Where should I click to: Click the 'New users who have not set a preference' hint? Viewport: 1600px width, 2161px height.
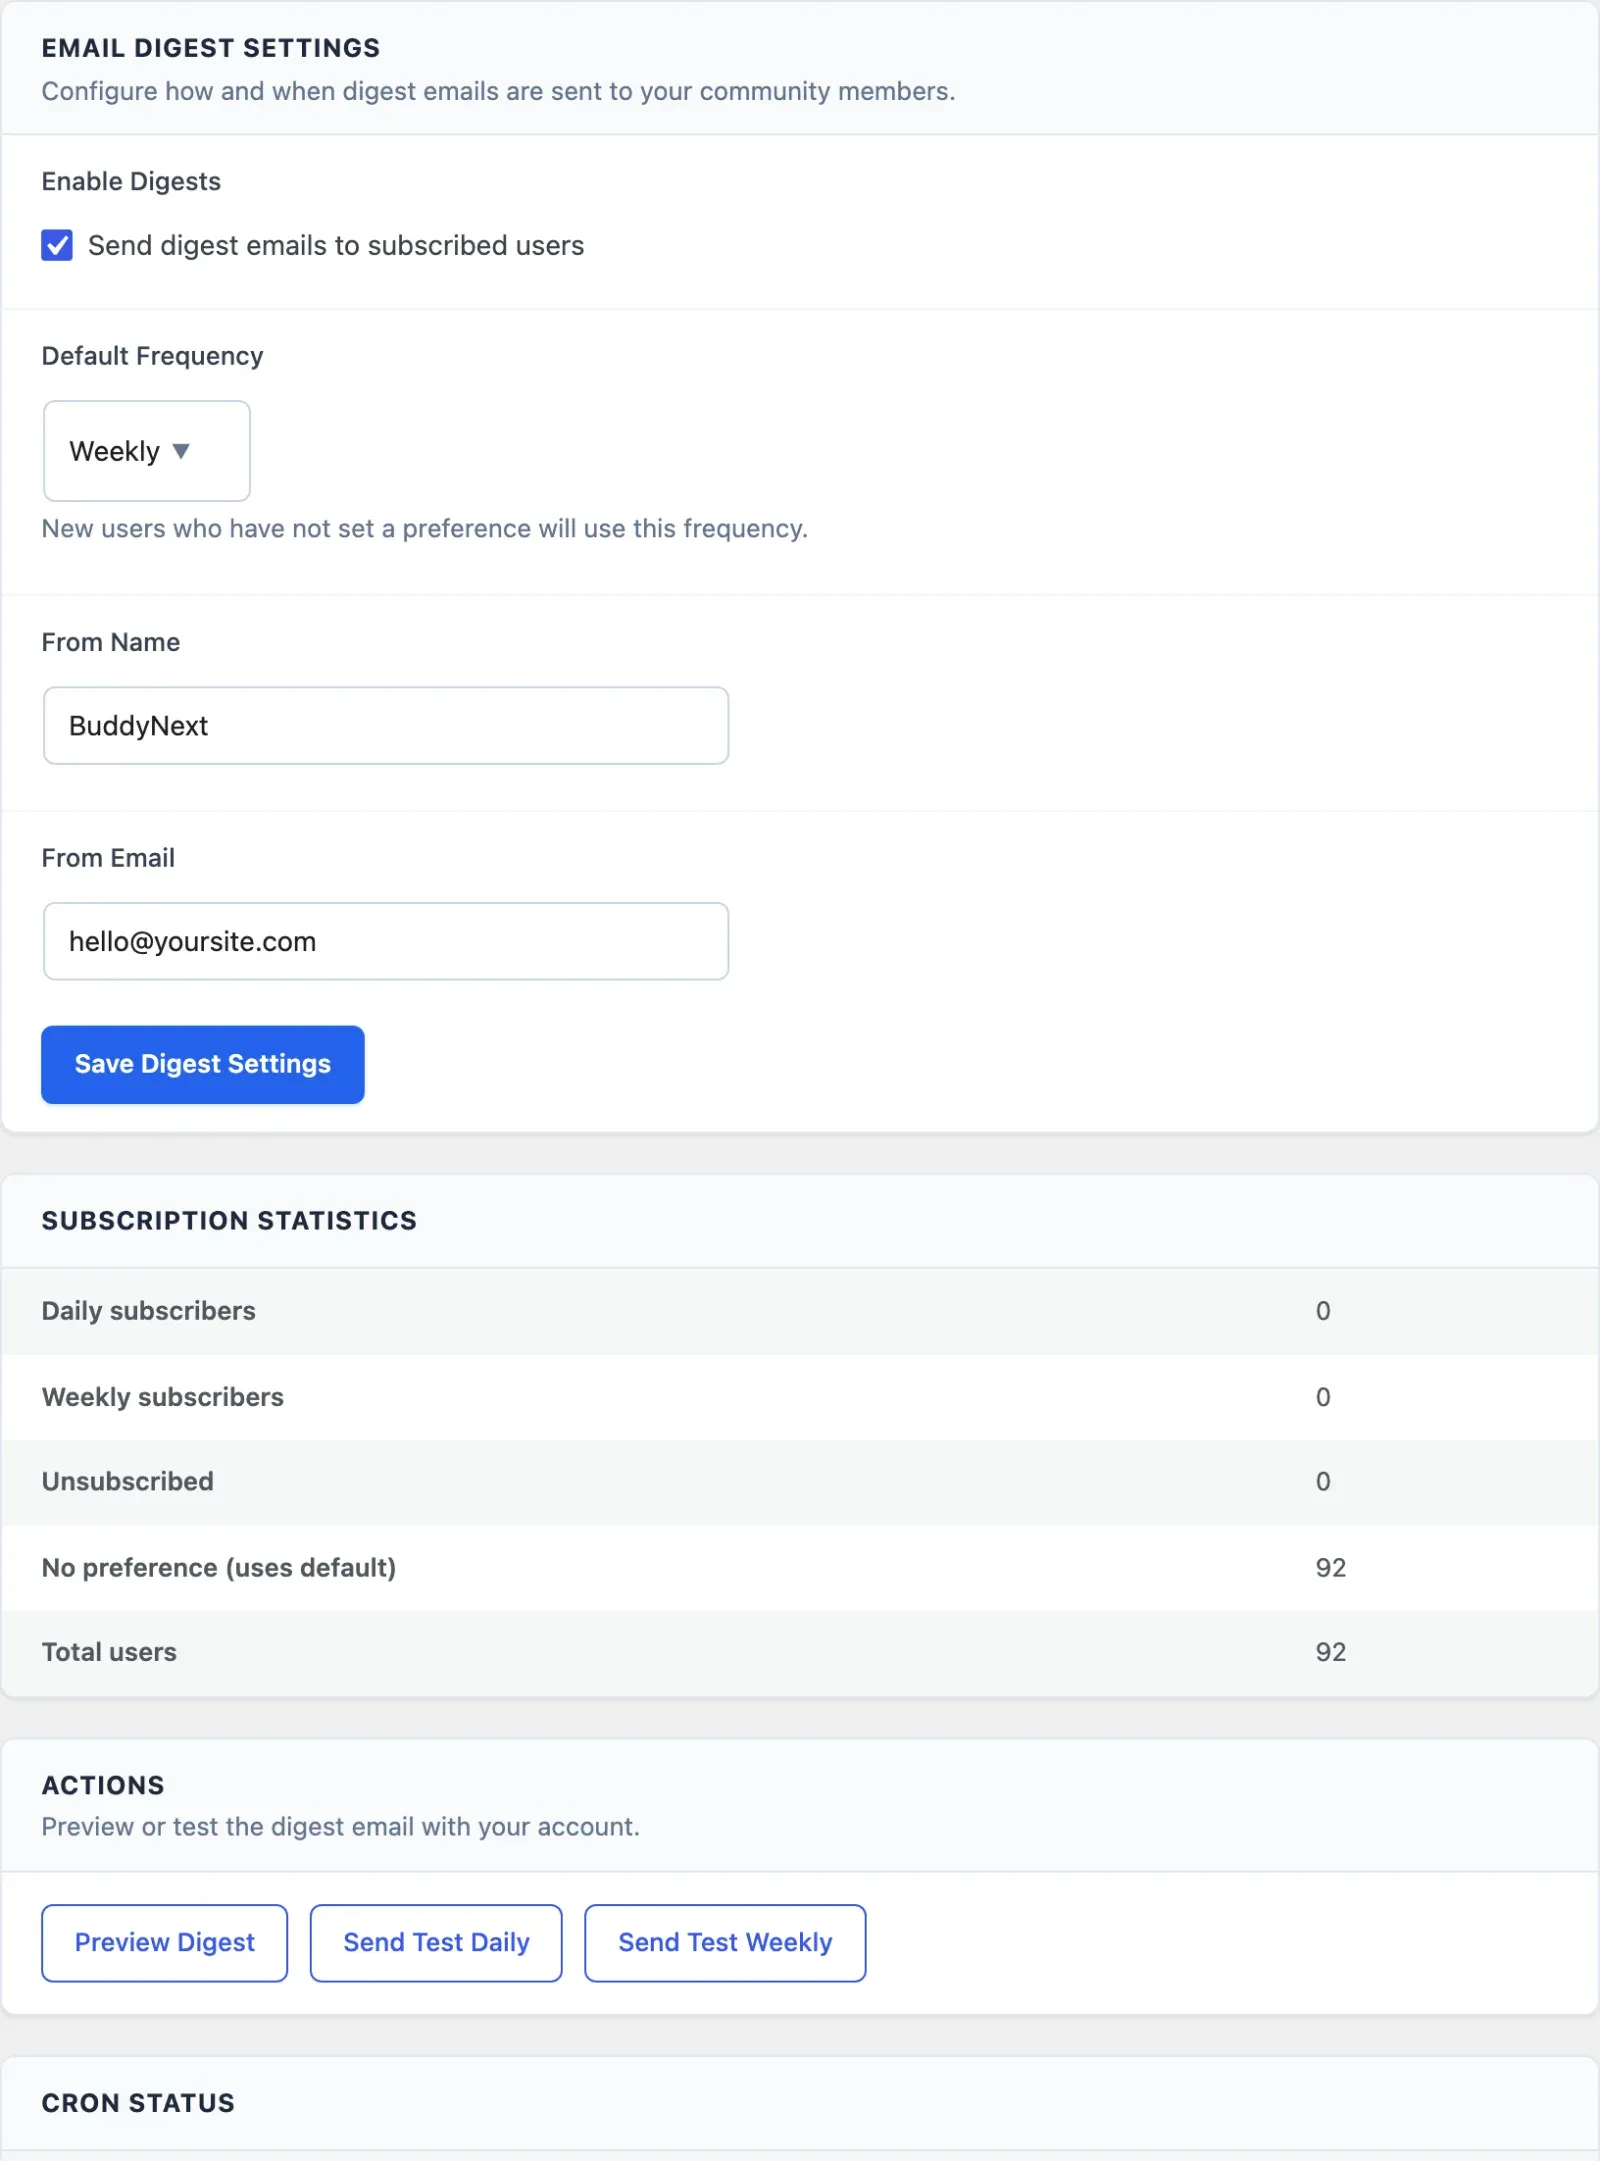pyautogui.click(x=425, y=529)
